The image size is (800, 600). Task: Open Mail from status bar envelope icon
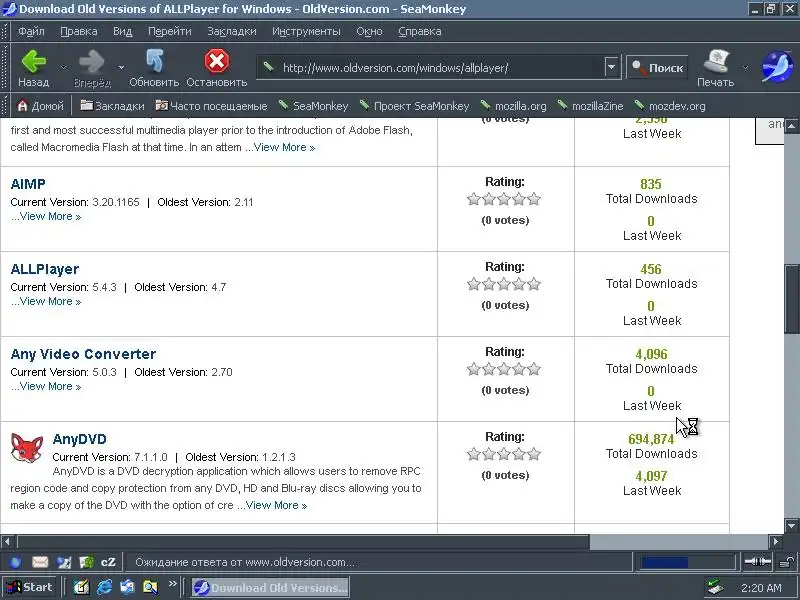click(x=40, y=562)
